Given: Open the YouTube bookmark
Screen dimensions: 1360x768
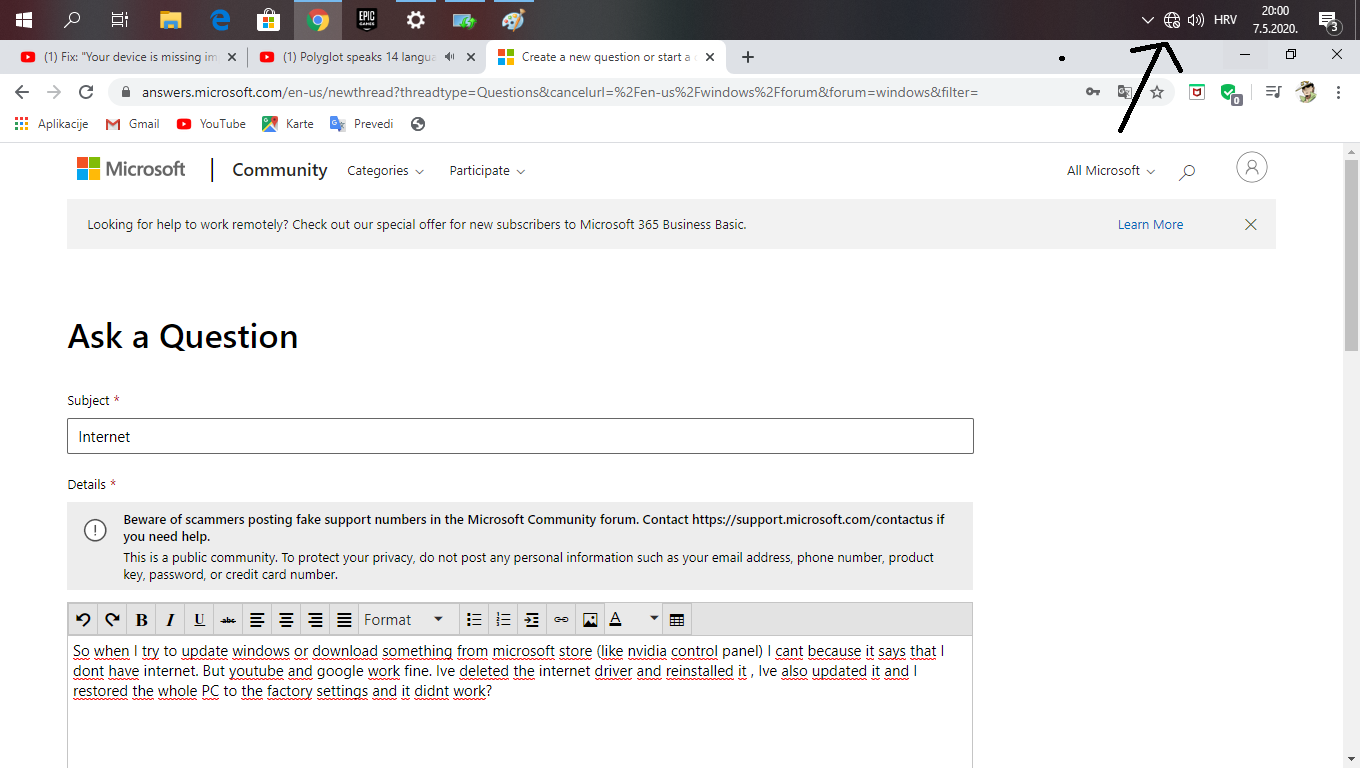Looking at the screenshot, I should click(211, 124).
